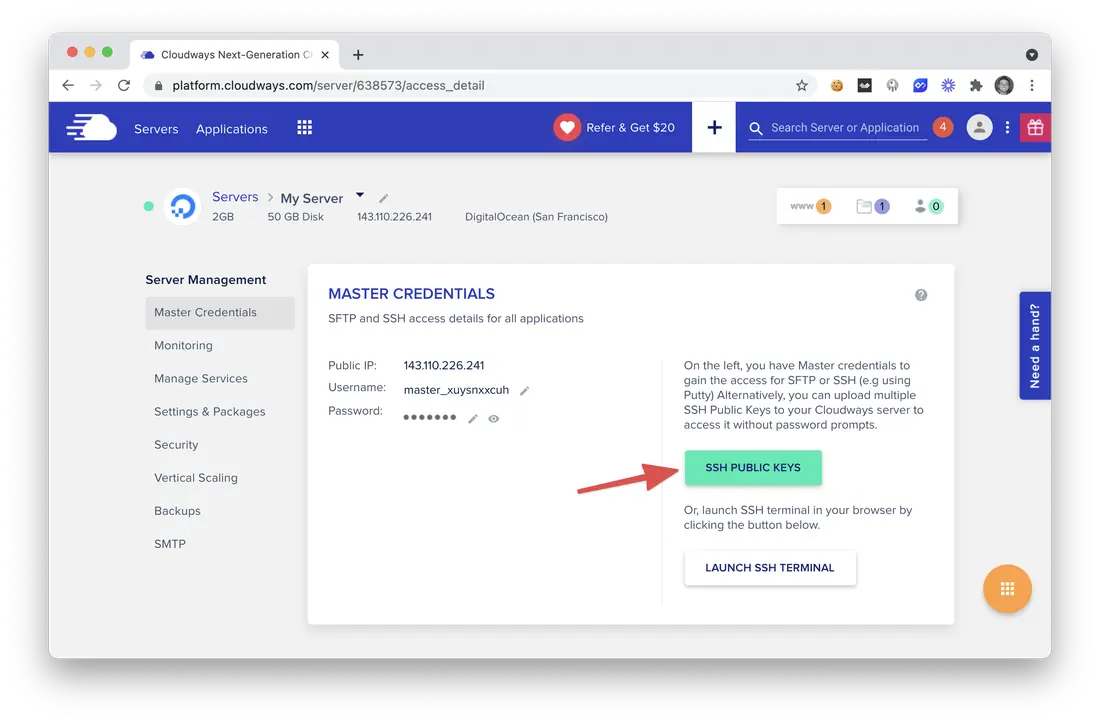Reveal password with the eye icon

494,419
